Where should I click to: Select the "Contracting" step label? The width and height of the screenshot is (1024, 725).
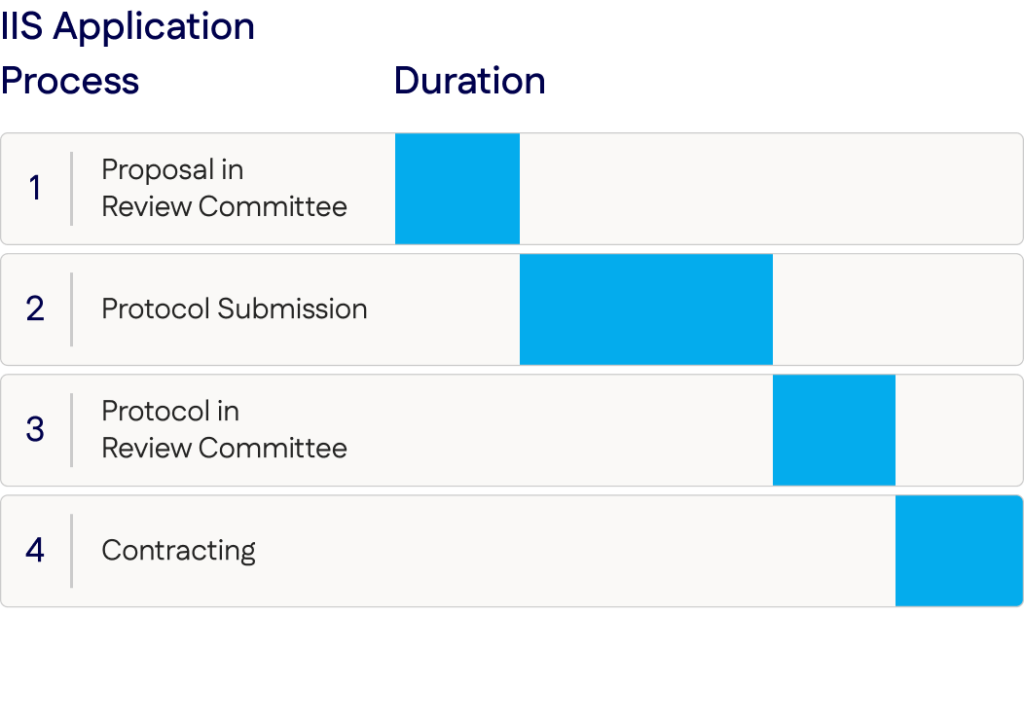pos(179,550)
